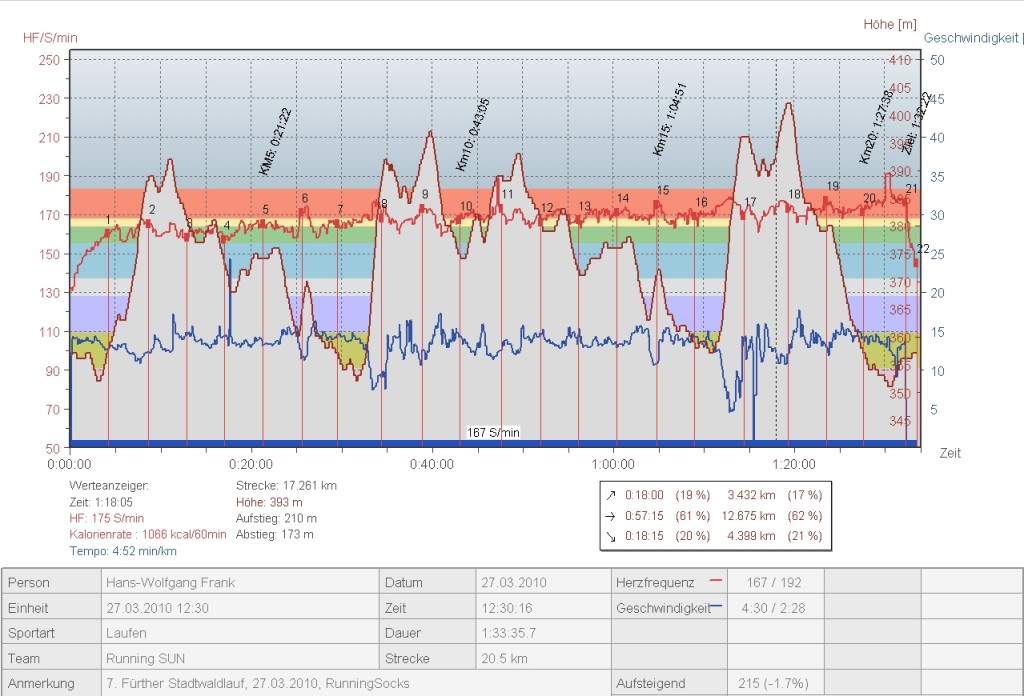
Task: Select the KM5: 0:21:22 split label
Action: [275, 141]
